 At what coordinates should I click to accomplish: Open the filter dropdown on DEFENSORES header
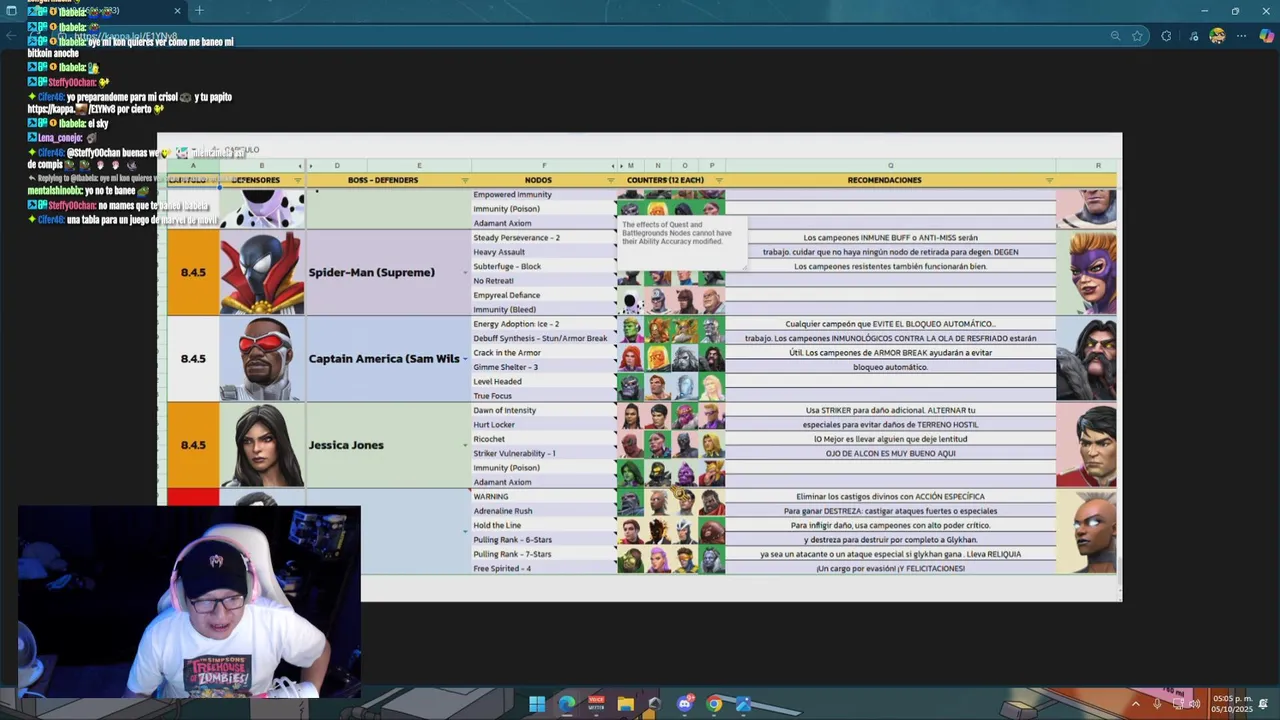tap(297, 180)
